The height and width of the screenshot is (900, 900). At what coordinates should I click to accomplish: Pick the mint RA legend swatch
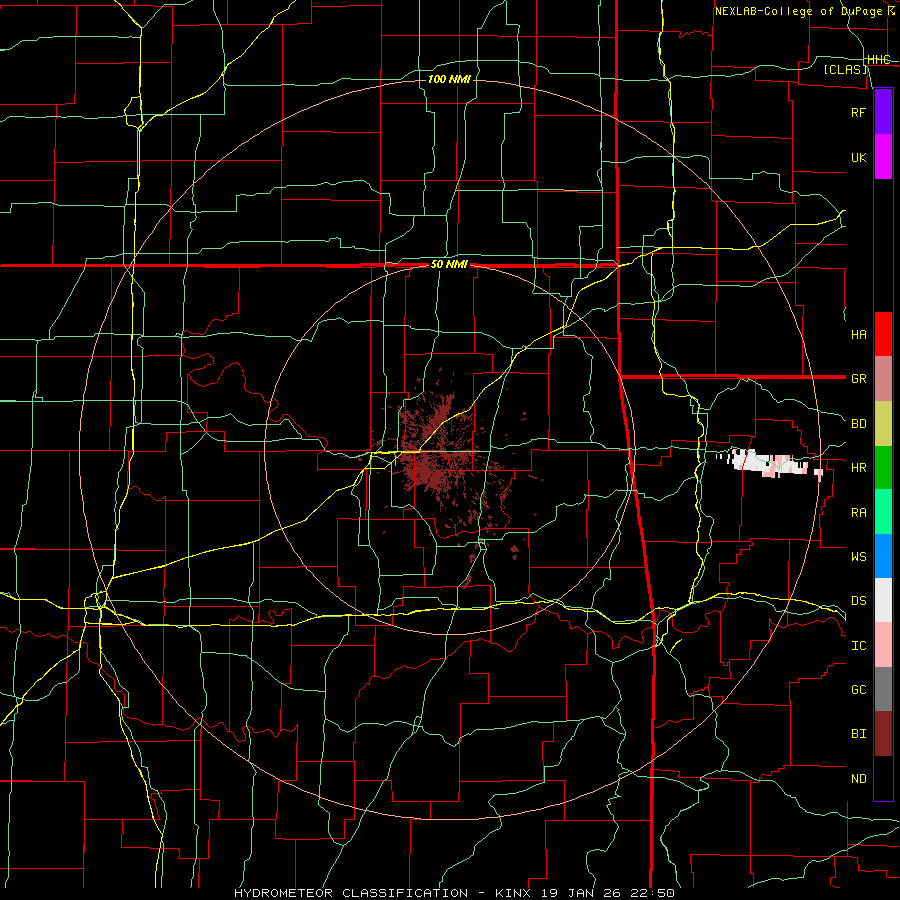[x=883, y=512]
